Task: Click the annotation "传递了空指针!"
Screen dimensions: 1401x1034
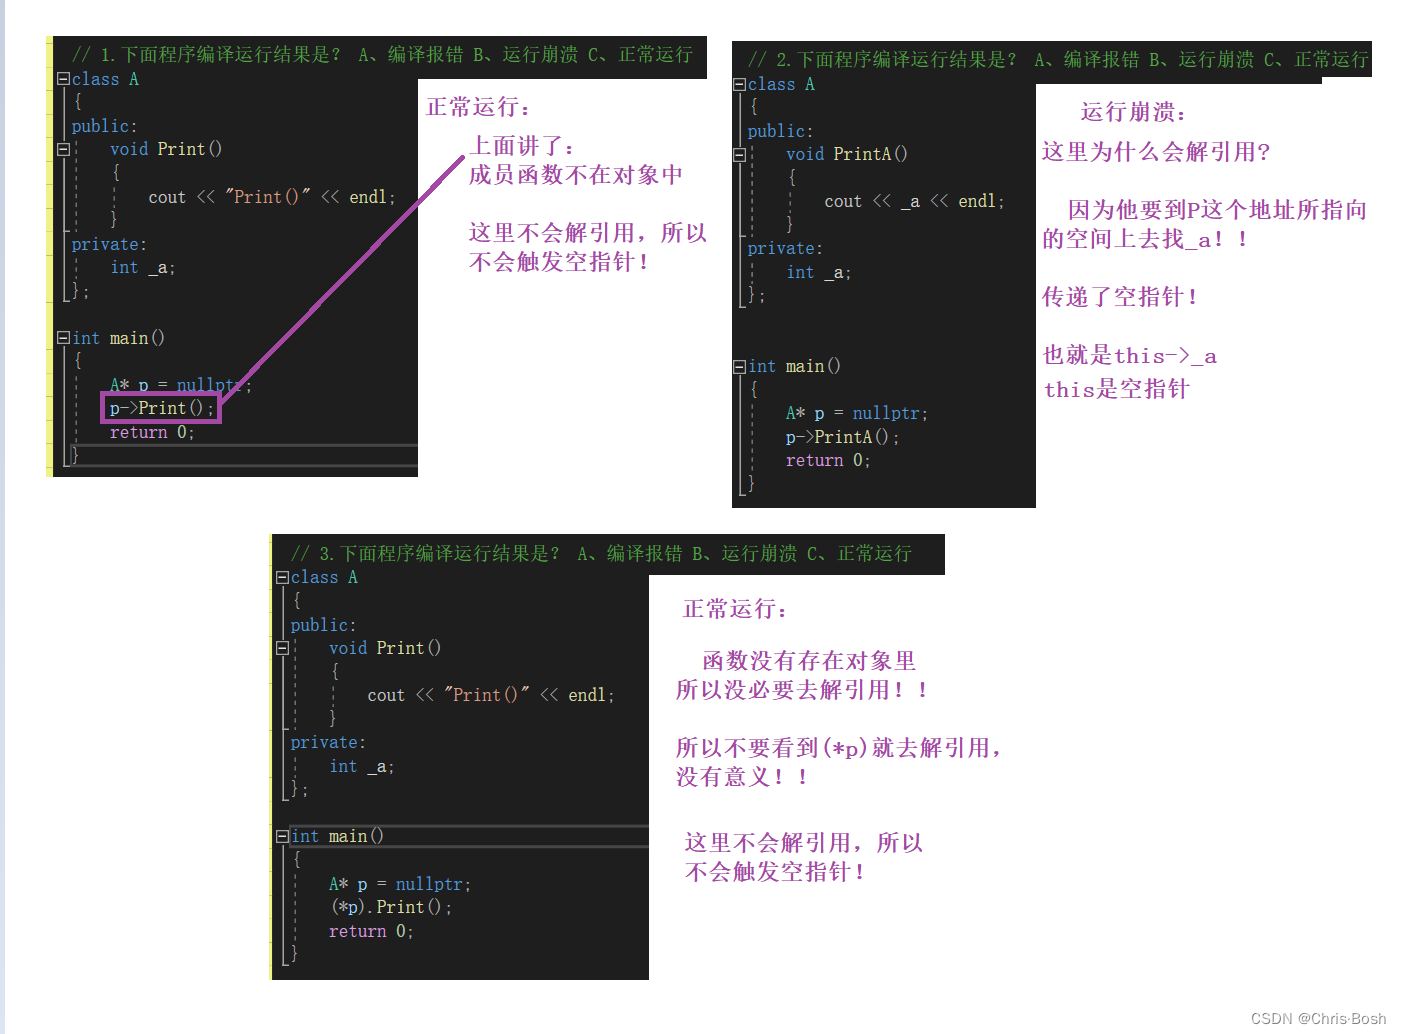Action: click(1120, 297)
